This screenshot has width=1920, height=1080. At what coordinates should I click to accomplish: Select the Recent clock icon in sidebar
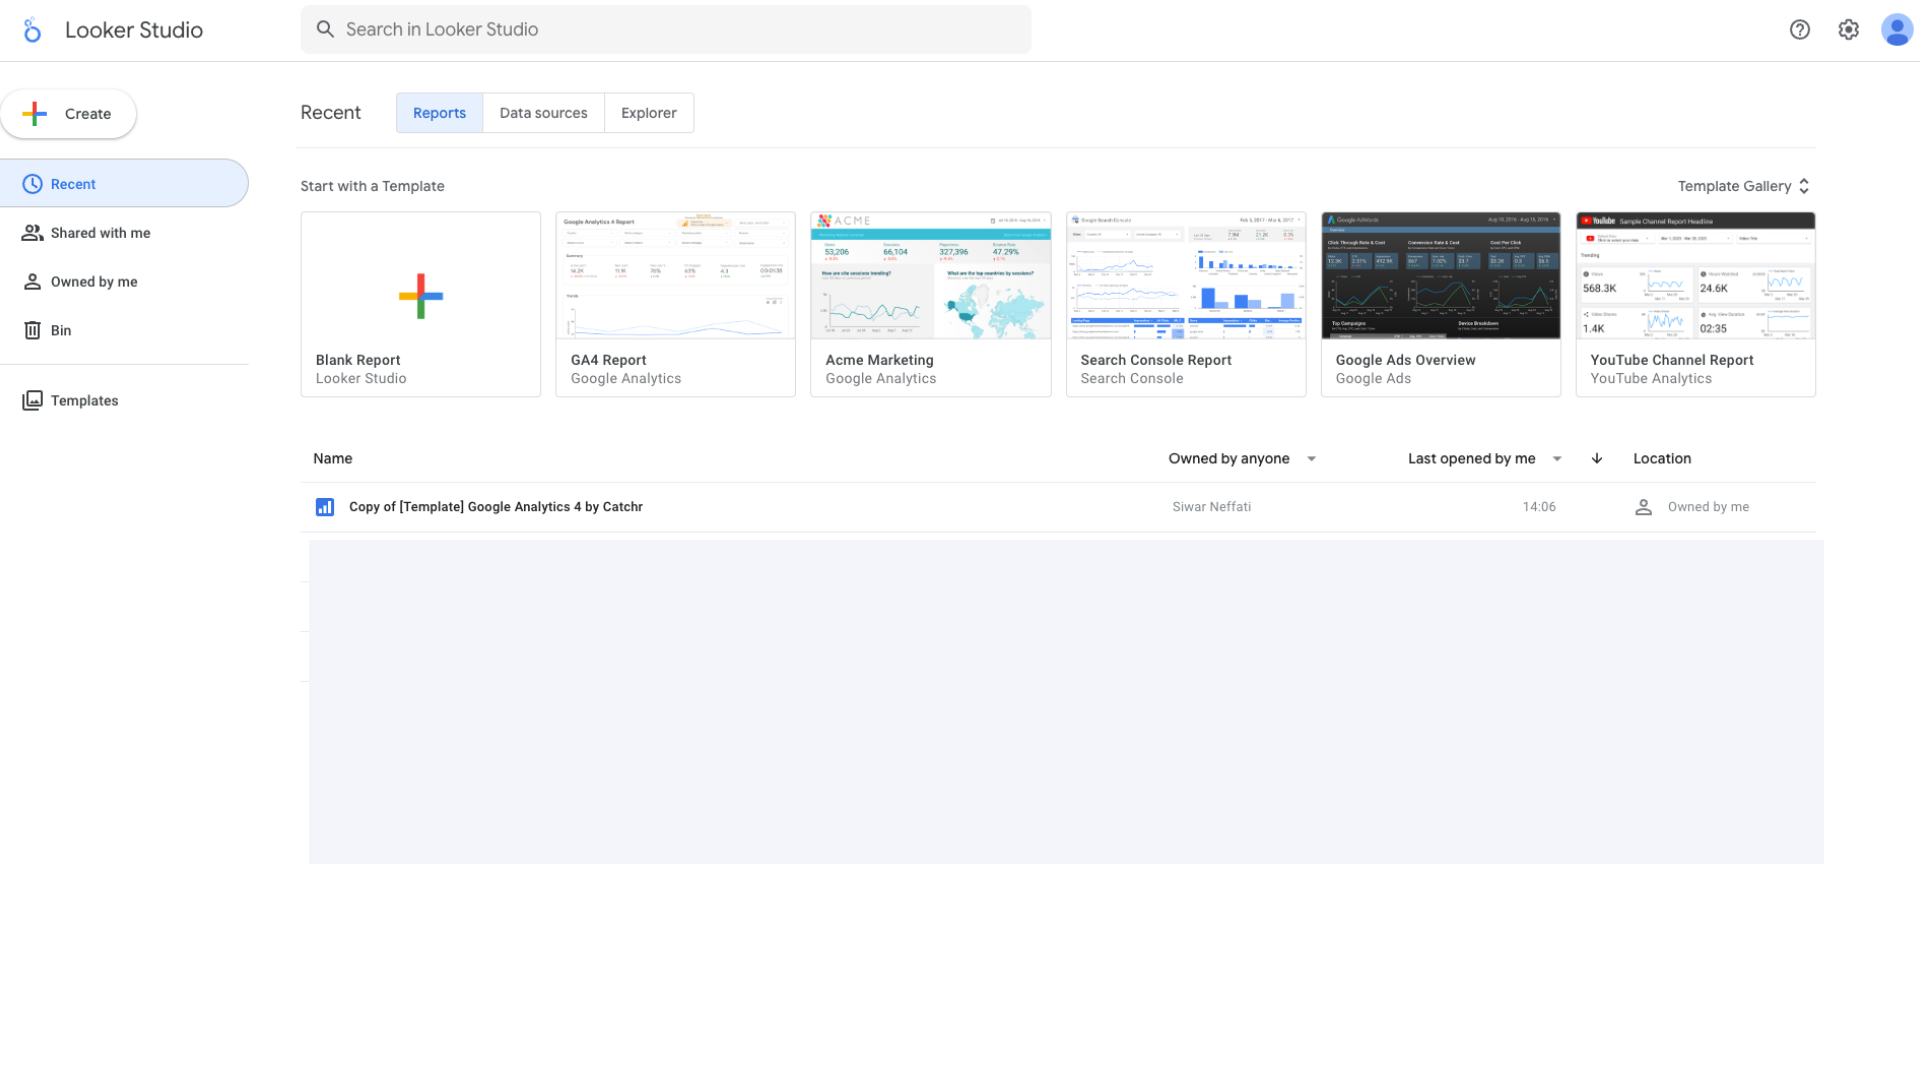click(33, 183)
